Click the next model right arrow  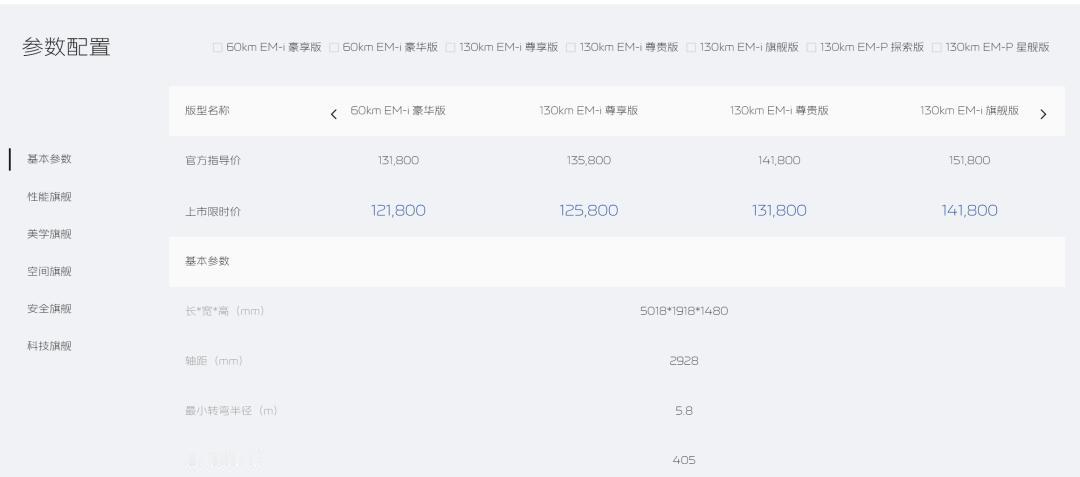(1044, 113)
